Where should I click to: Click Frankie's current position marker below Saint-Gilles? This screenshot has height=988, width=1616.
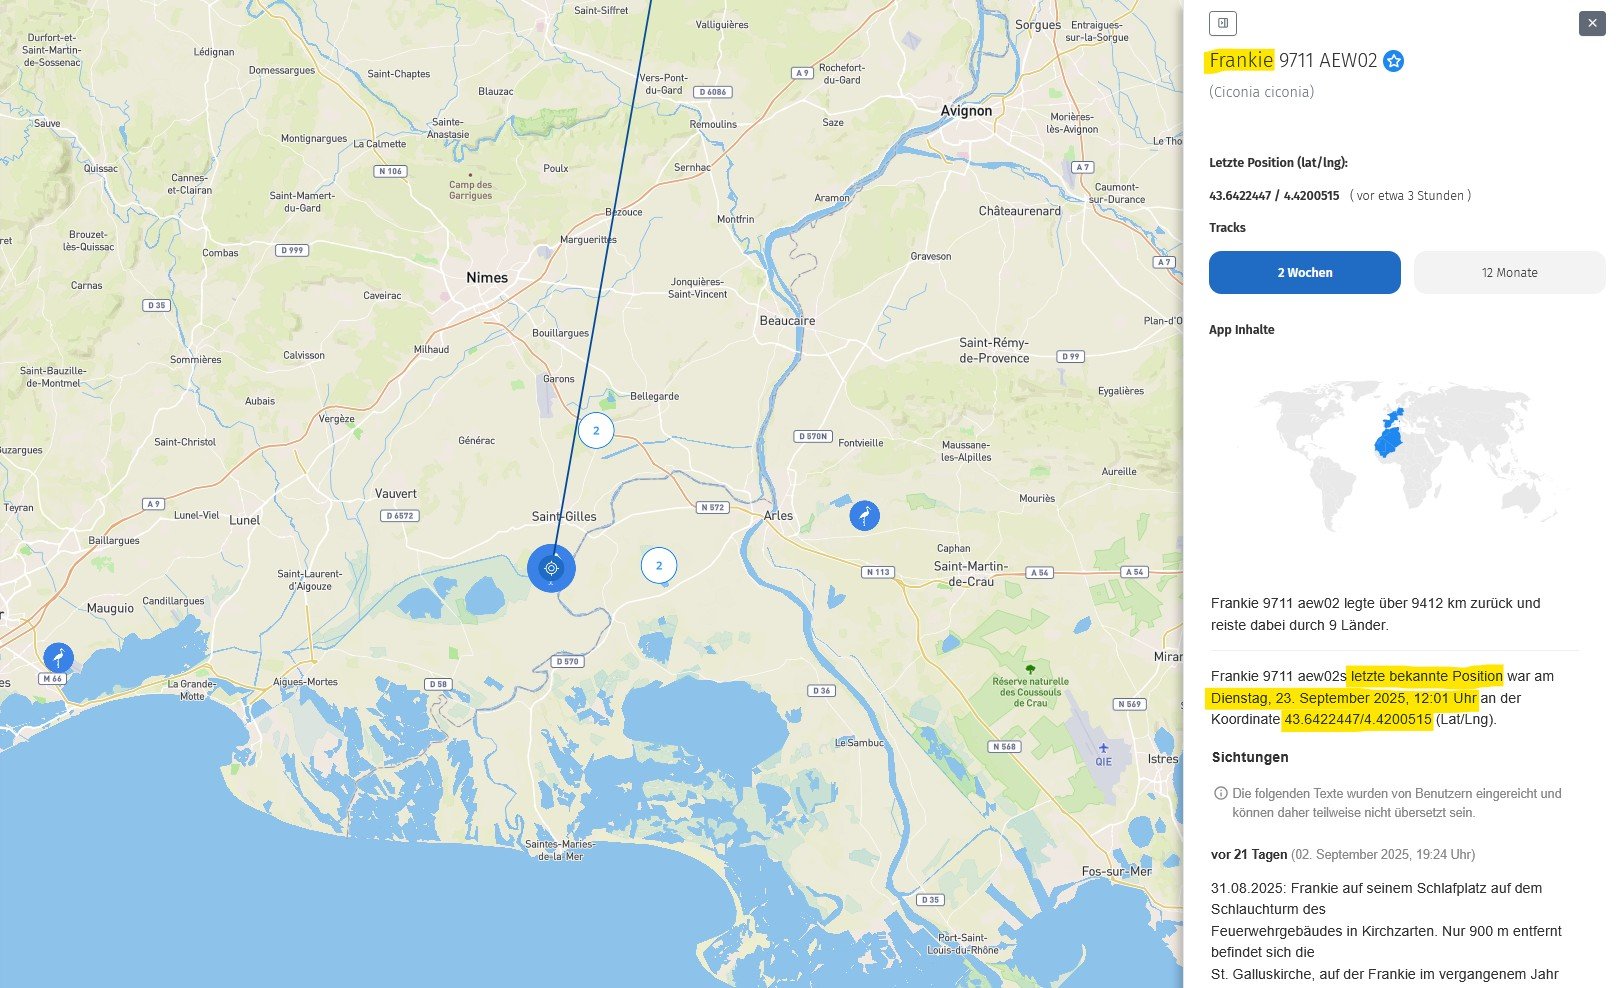click(551, 568)
